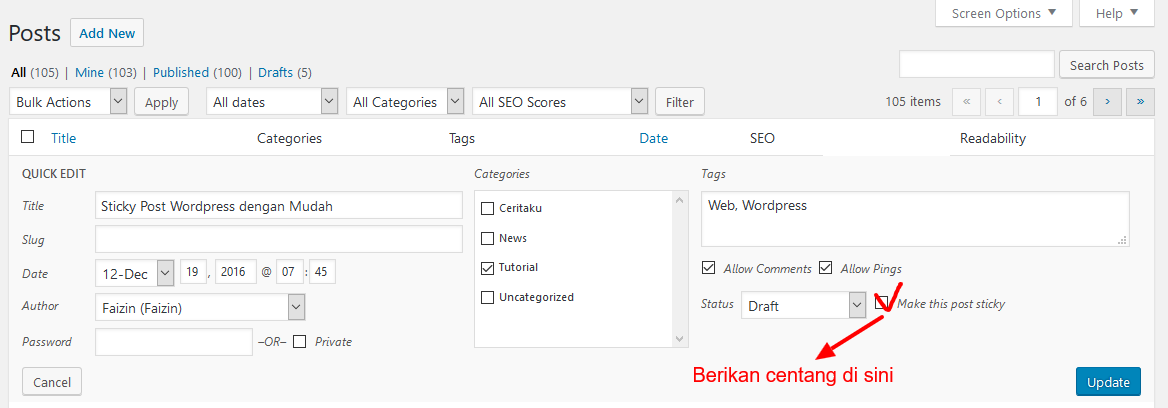Sort posts by Date column
The image size is (1168, 408).
(x=653, y=138)
